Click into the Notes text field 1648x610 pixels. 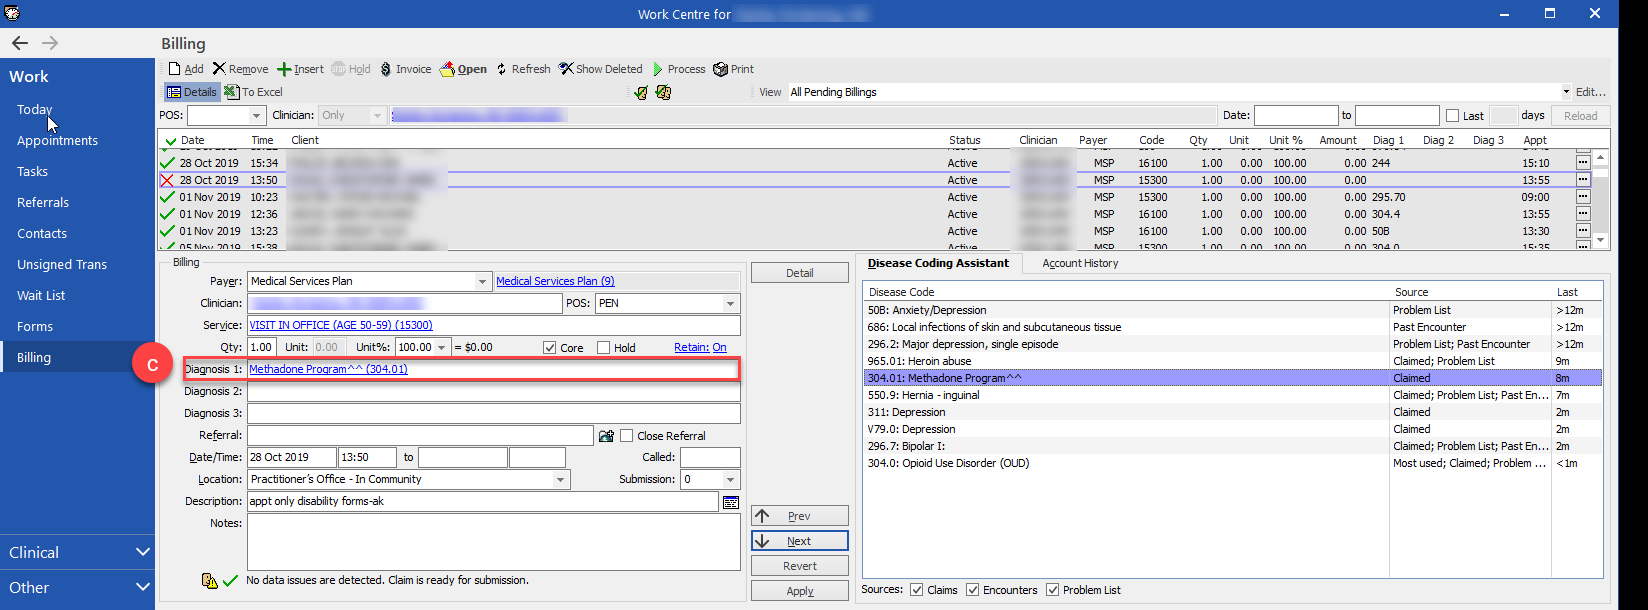[x=493, y=542]
